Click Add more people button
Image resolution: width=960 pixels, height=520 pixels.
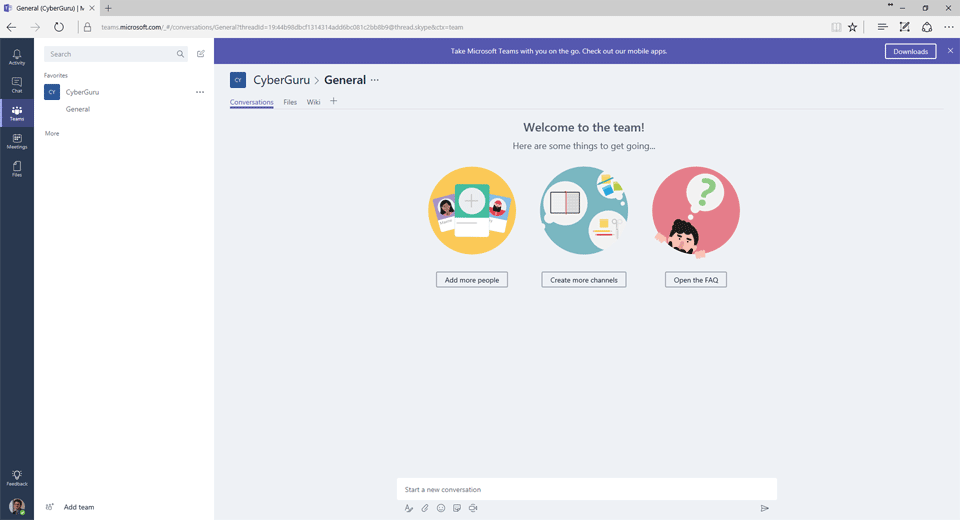coord(471,280)
